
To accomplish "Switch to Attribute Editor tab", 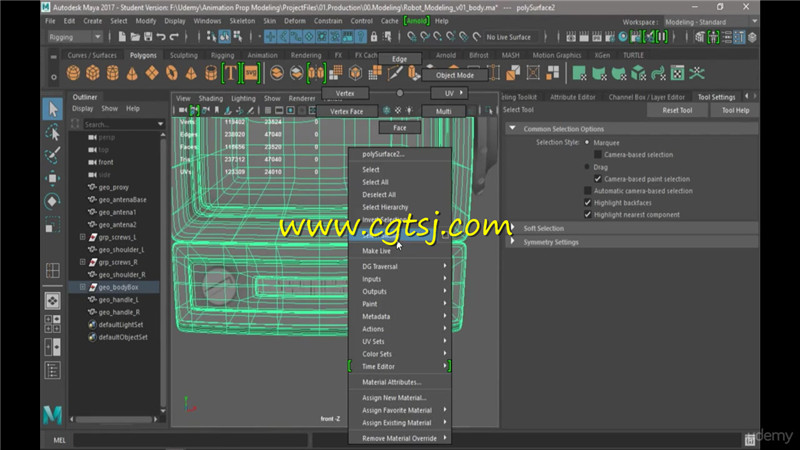I will coord(572,97).
